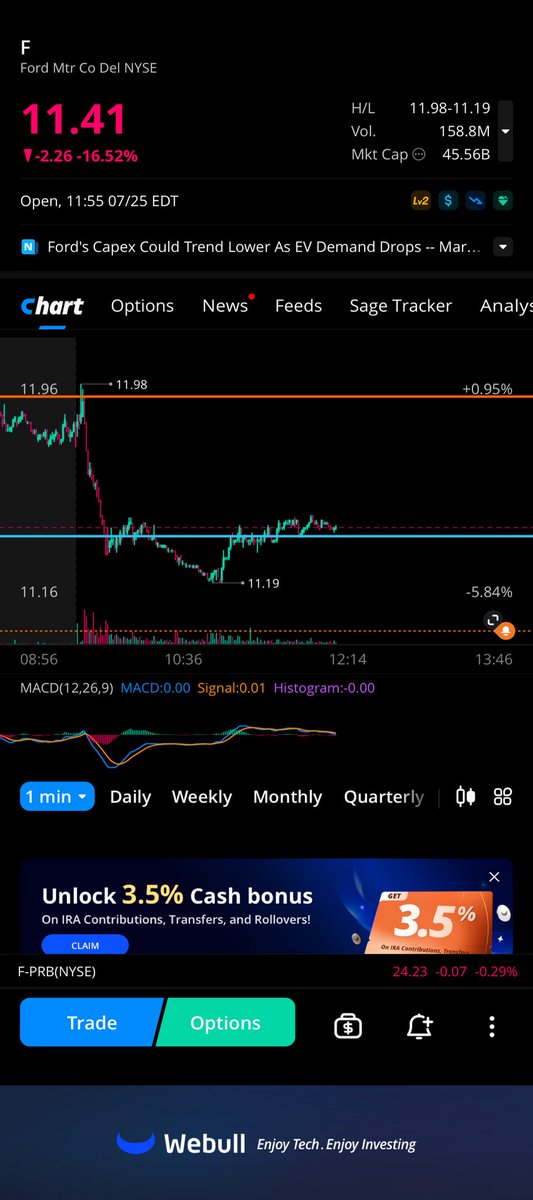533x1200 pixels.
Task: Tap the +0.95% chart percentage label
Action: pos(487,389)
